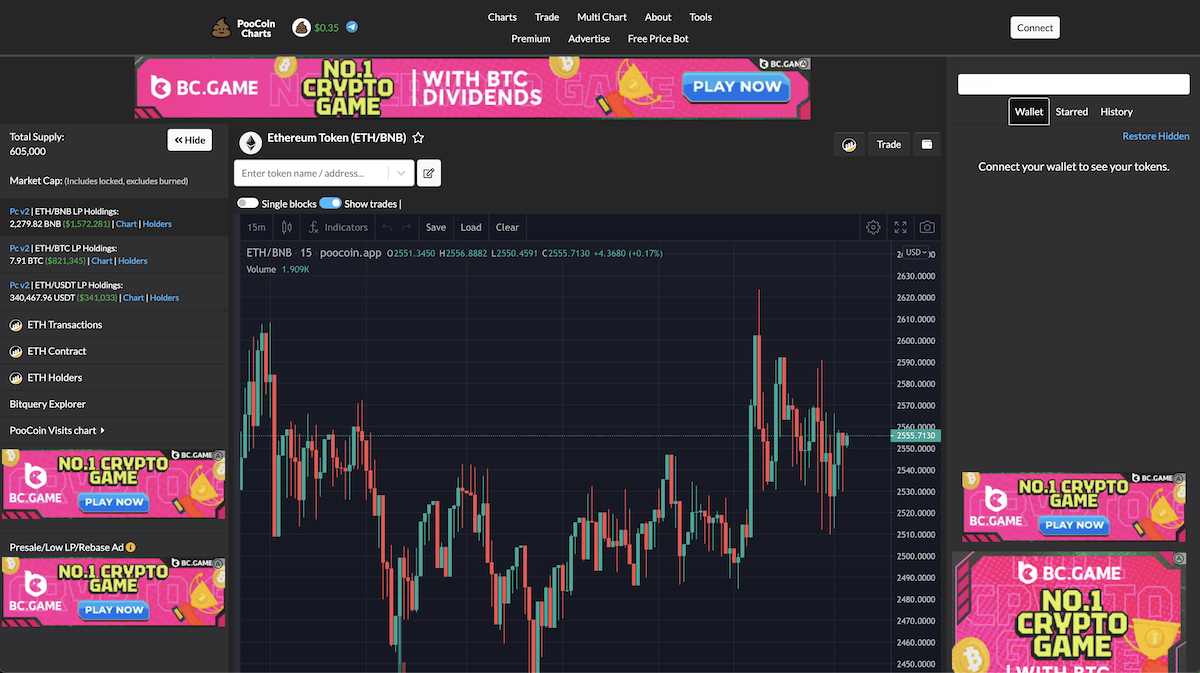Open the Advertise menu item
Screen dimensions: 1200x673
pyautogui.click(x=589, y=38)
